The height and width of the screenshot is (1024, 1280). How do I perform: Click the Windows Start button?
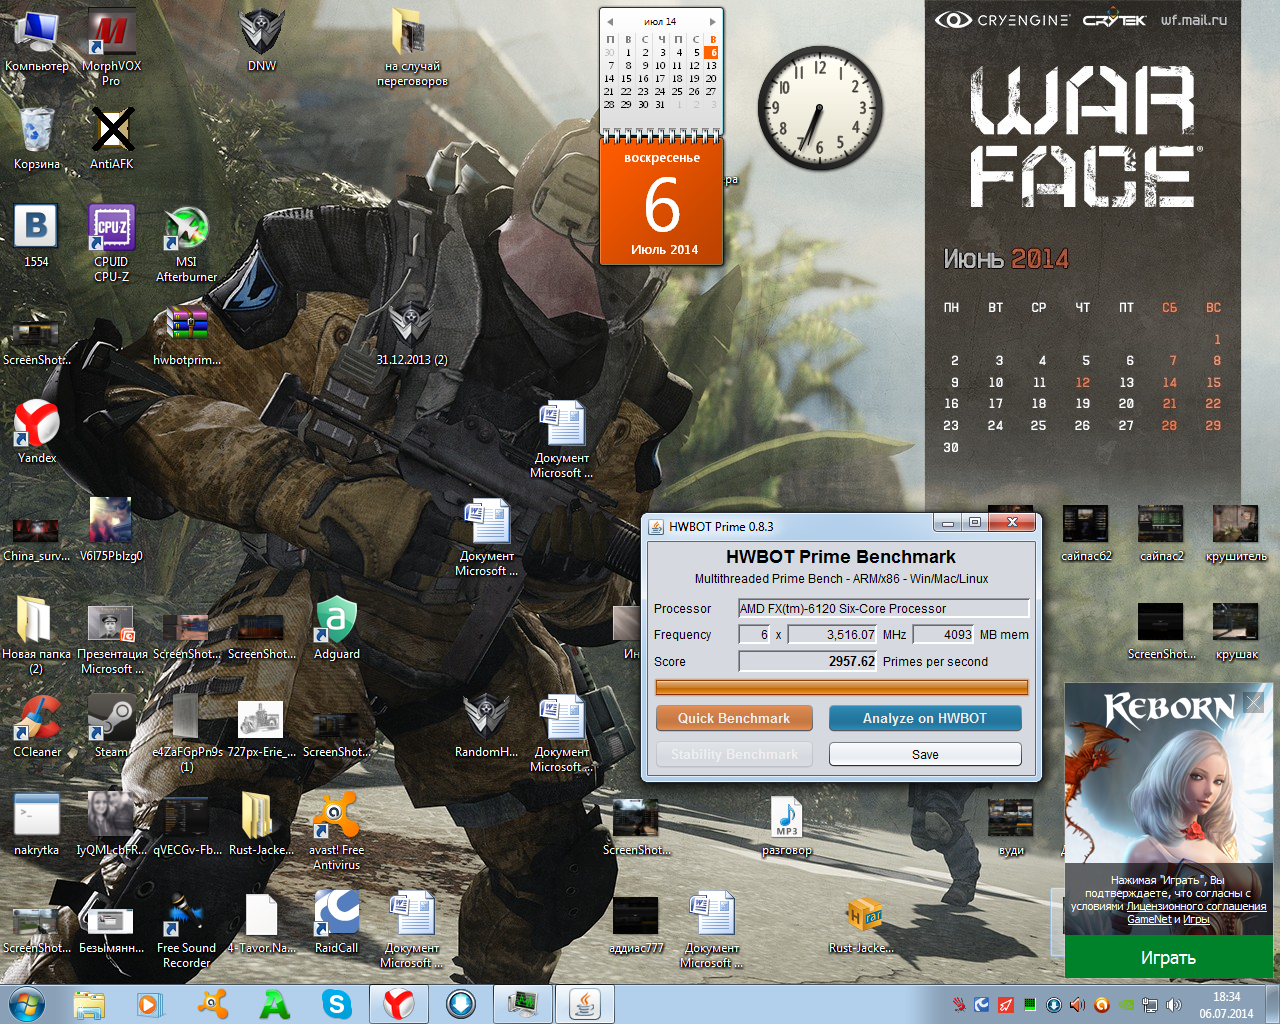27,1004
